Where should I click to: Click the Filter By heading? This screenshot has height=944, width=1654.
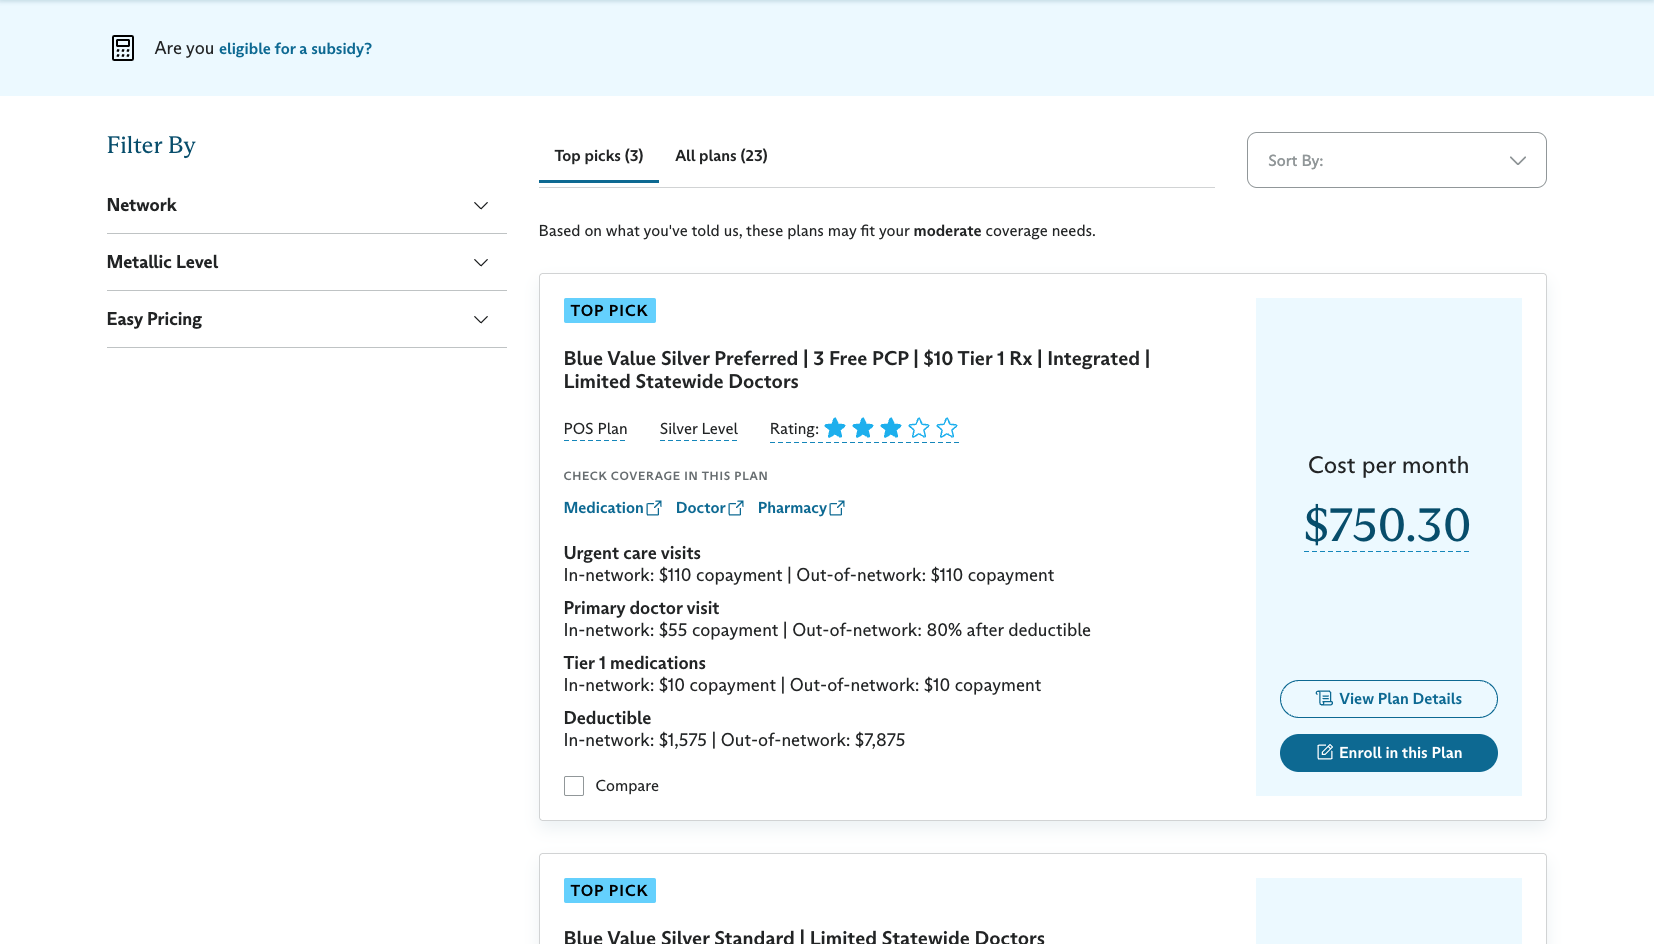(x=151, y=145)
